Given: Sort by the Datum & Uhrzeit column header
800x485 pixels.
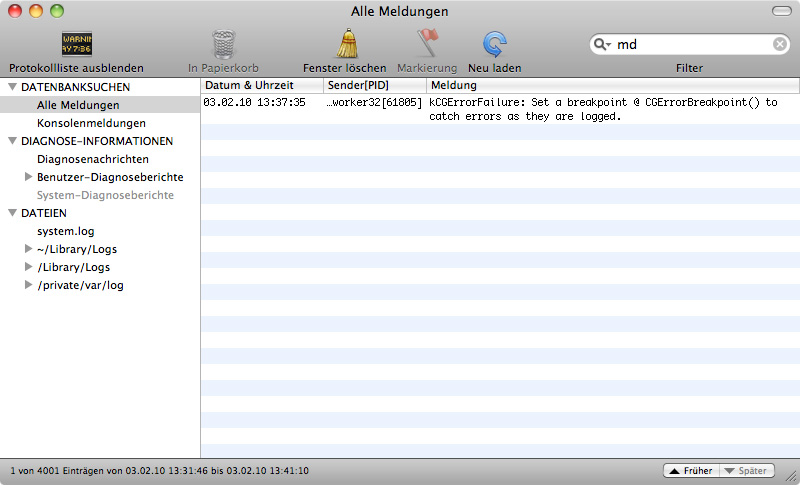Looking at the screenshot, I should pos(262,85).
